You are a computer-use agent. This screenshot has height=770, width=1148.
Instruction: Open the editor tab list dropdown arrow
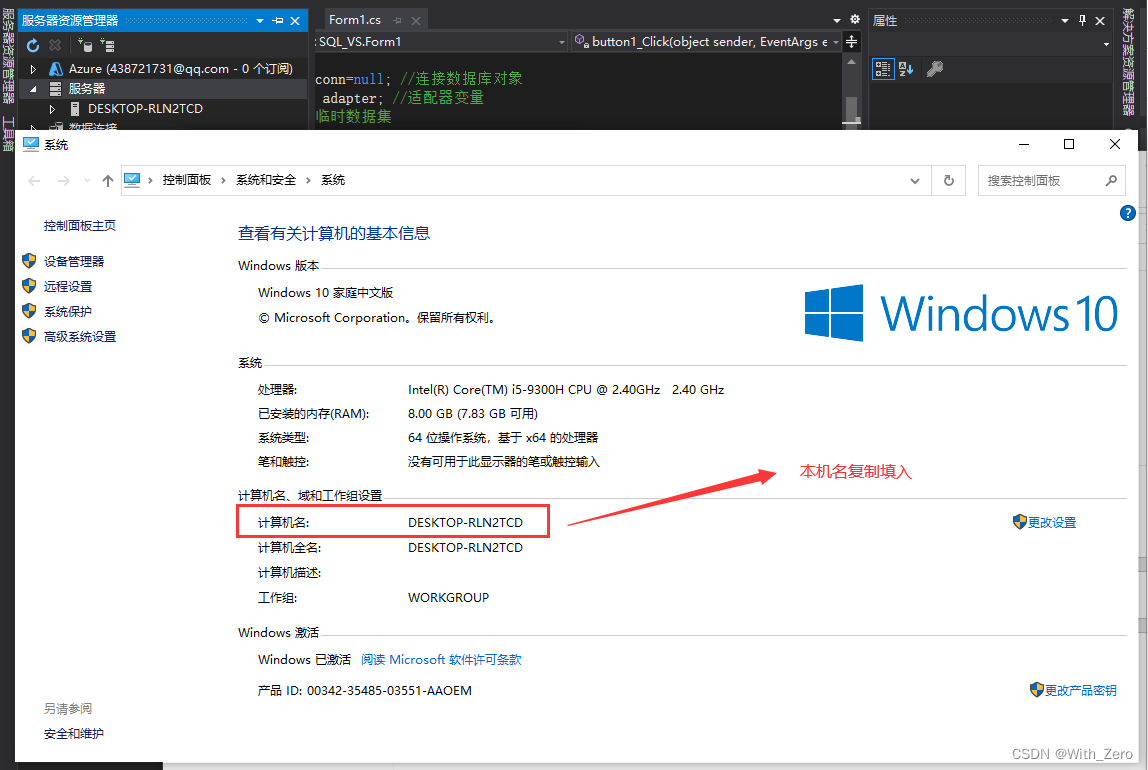click(837, 20)
